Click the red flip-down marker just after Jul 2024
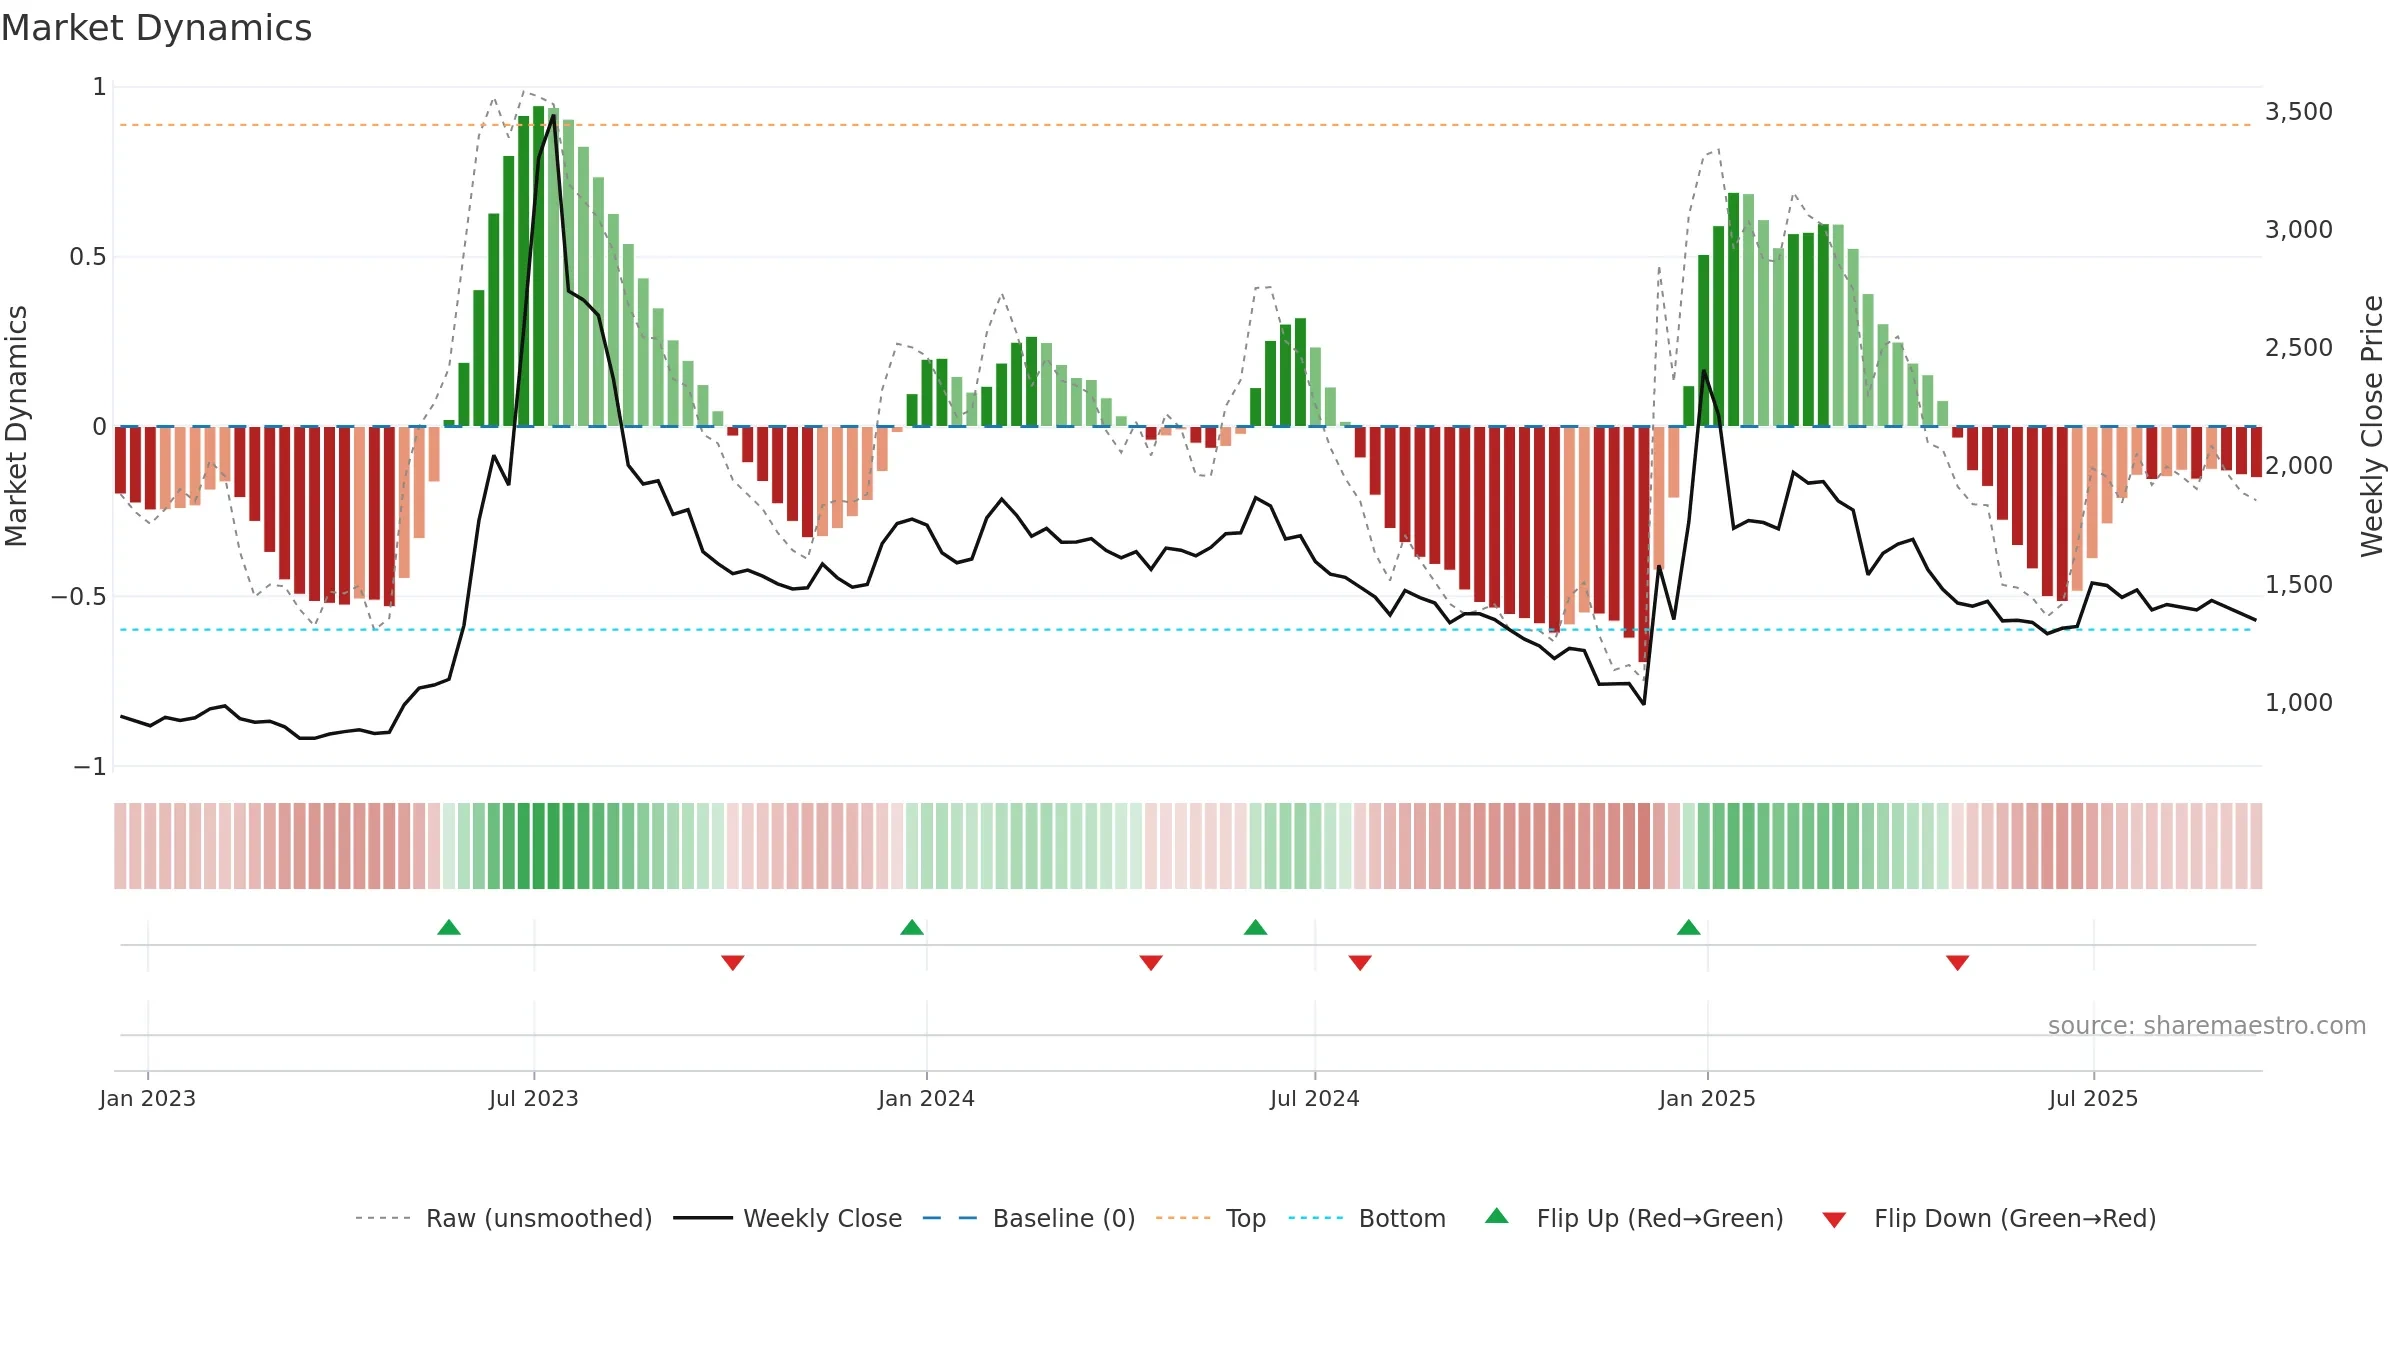2400x1350 pixels. (1360, 963)
